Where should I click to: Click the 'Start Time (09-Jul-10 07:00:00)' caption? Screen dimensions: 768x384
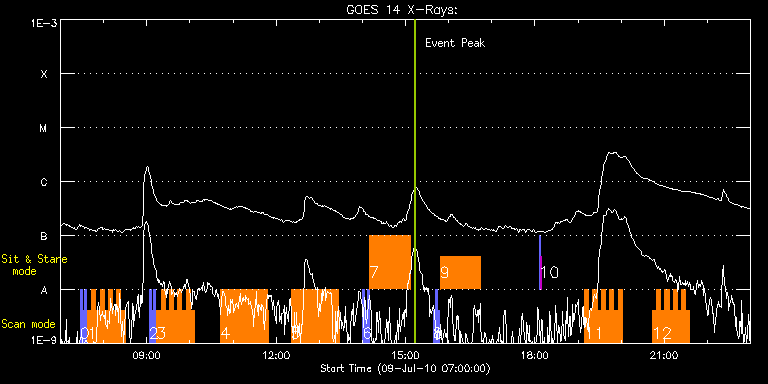point(405,368)
